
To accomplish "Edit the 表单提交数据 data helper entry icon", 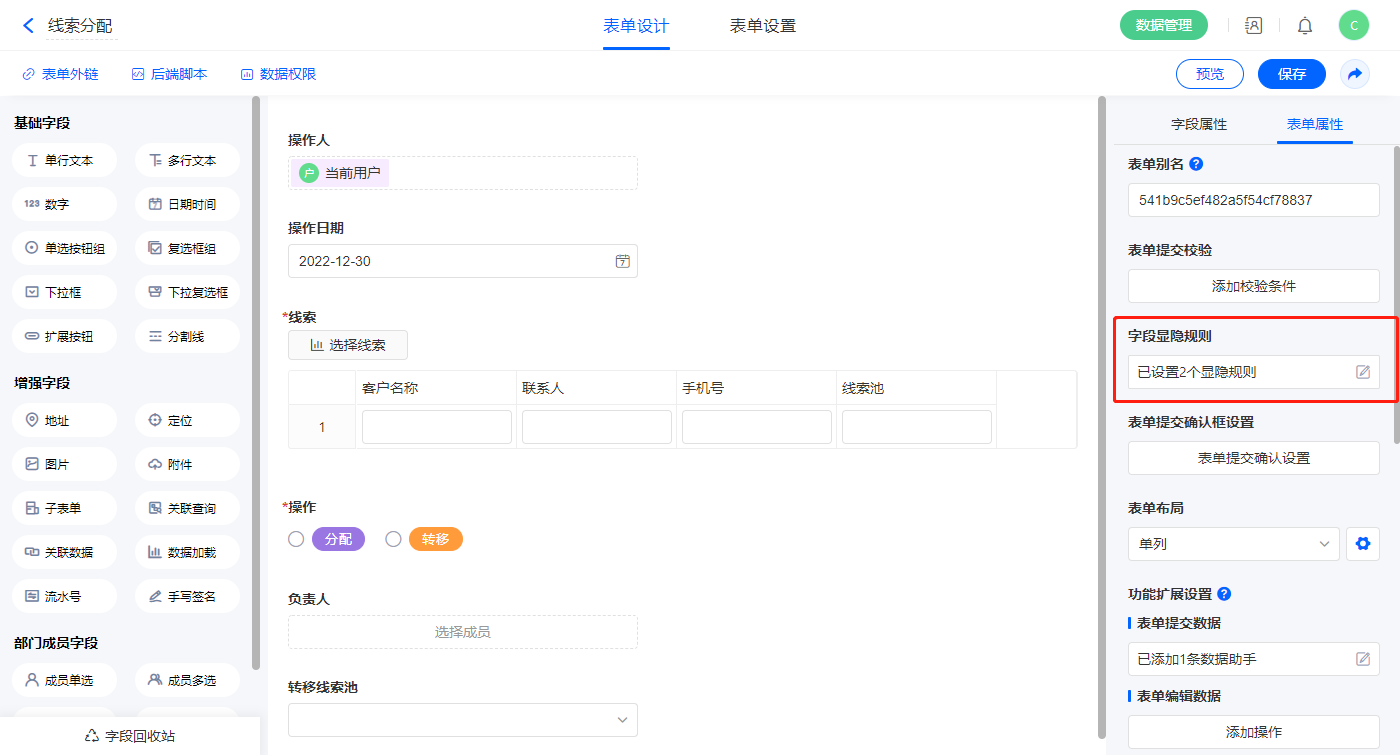I will point(1362,659).
